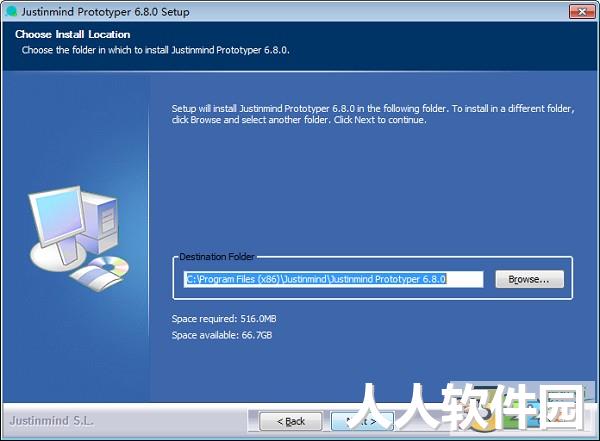Viewport: 600px width, 441px height.
Task: Continue setup with the Next > button
Action: 362,421
